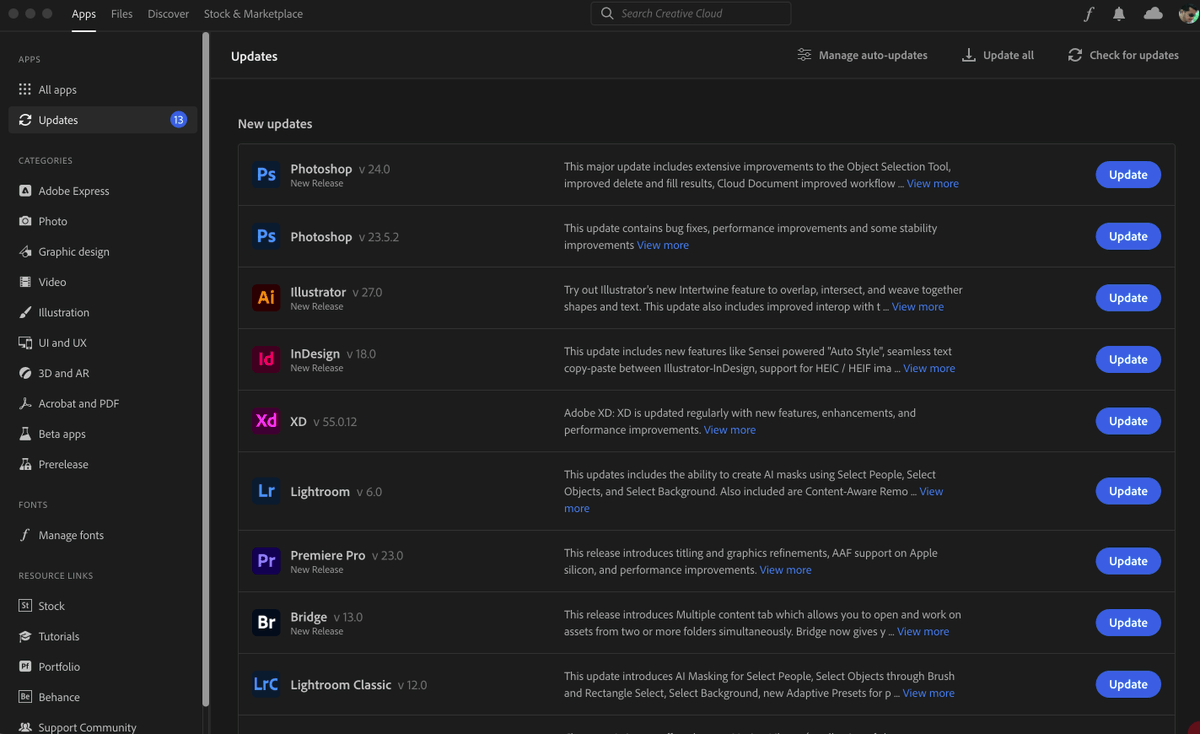Image resolution: width=1200 pixels, height=734 pixels.
Task: Click the XD app icon
Action: [266, 421]
